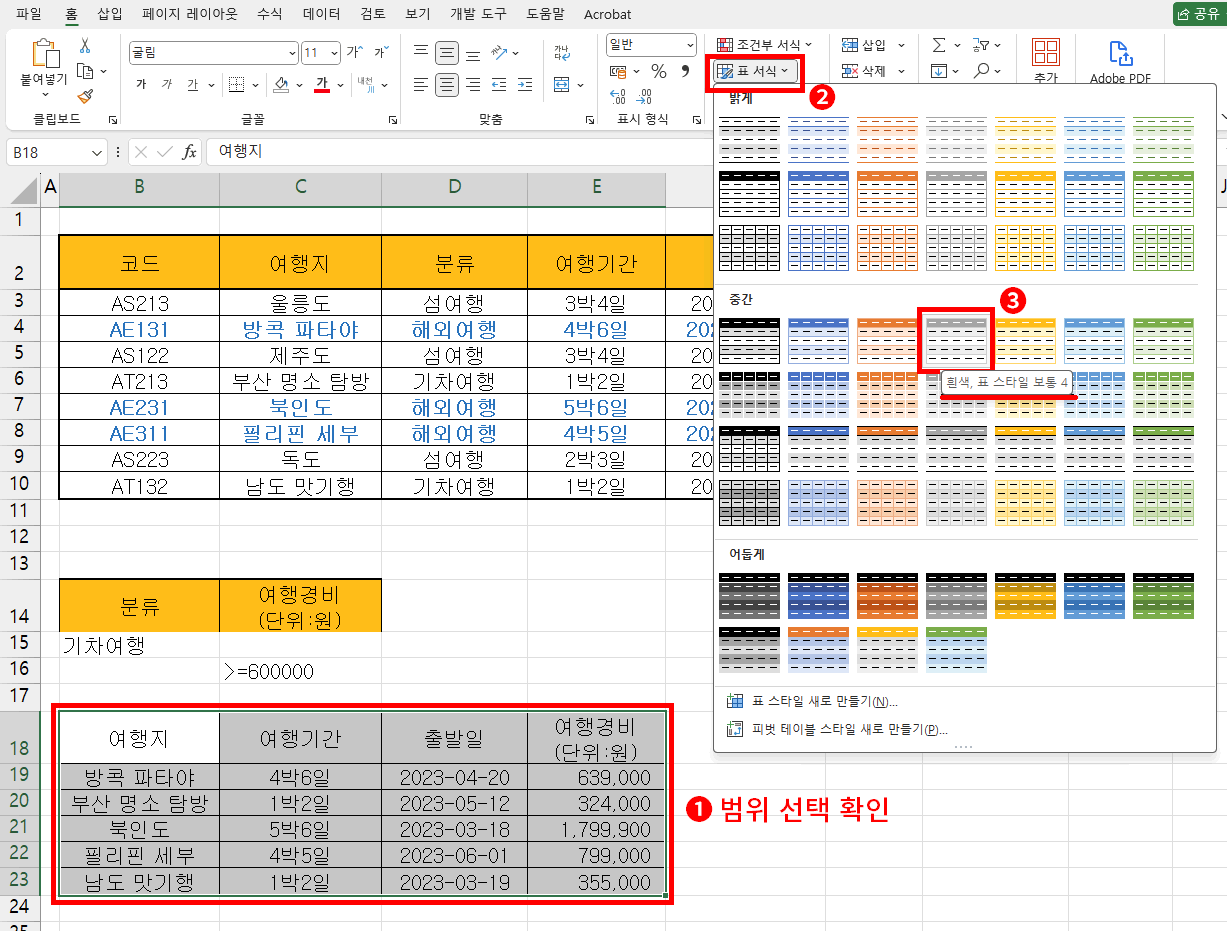Image resolution: width=1227 pixels, height=931 pixels.
Task: Open the font name 굴림 dropdown
Action: [292, 52]
